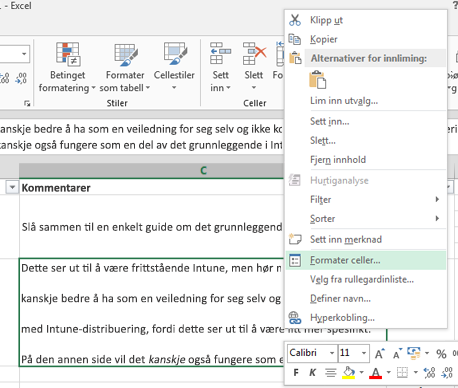This screenshot has height=388, width=458.
Task: Click the Formater celler icon
Action: tap(295, 260)
